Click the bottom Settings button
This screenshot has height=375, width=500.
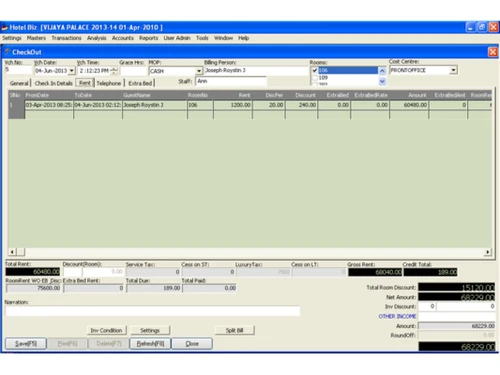150,330
